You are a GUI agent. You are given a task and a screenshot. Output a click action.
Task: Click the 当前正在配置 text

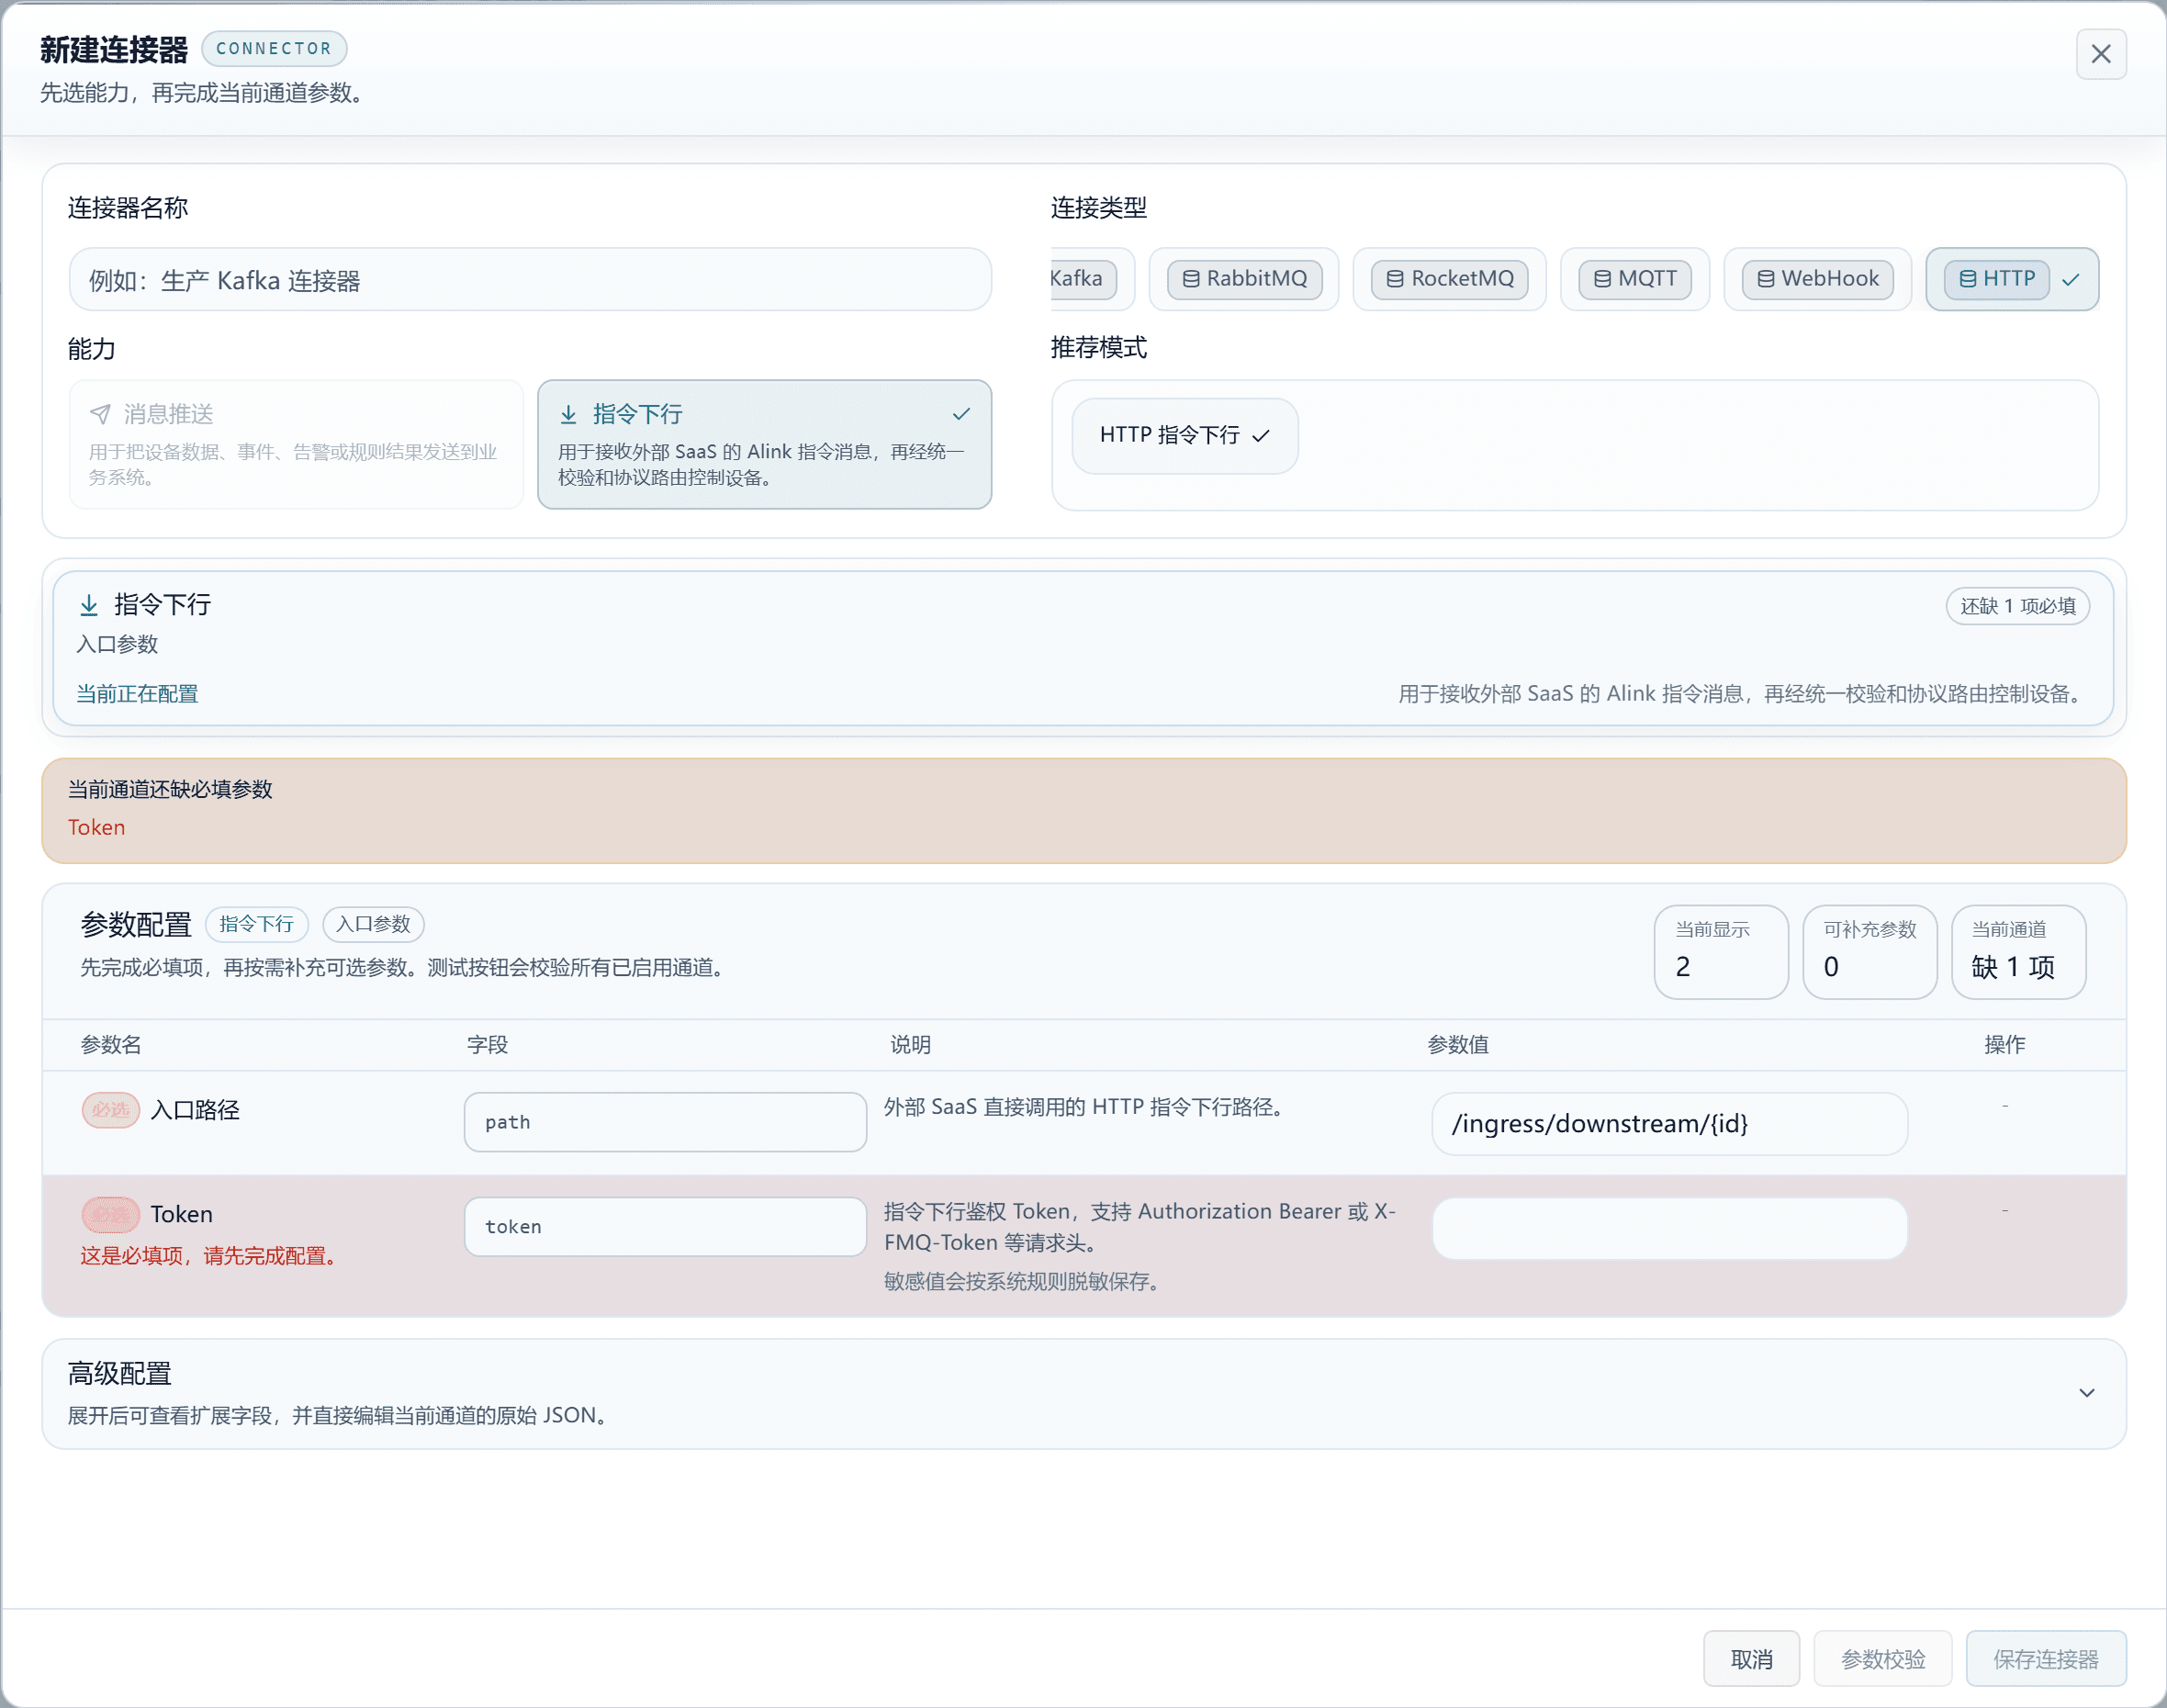(137, 694)
